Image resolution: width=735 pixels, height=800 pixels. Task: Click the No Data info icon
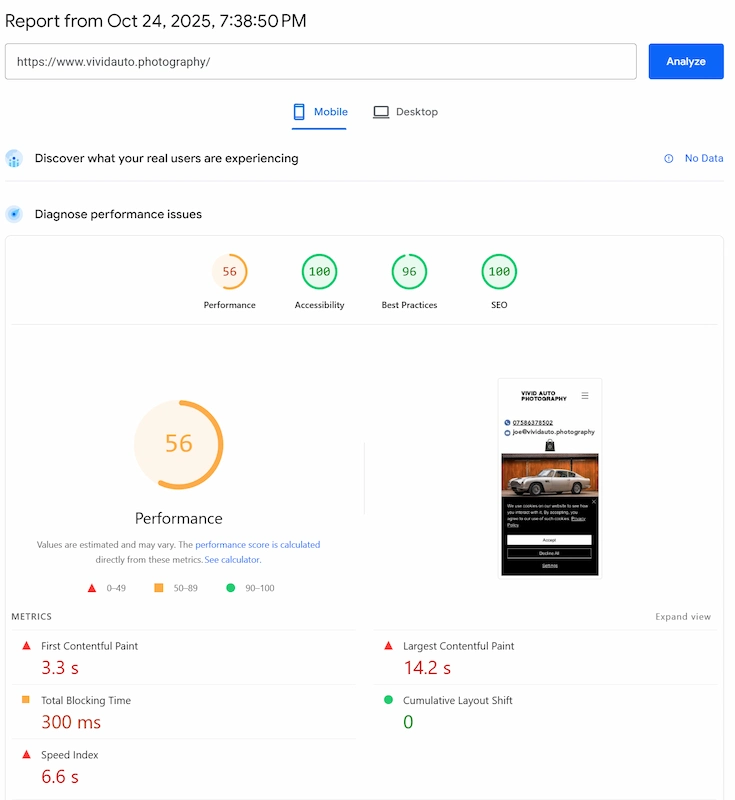669,159
